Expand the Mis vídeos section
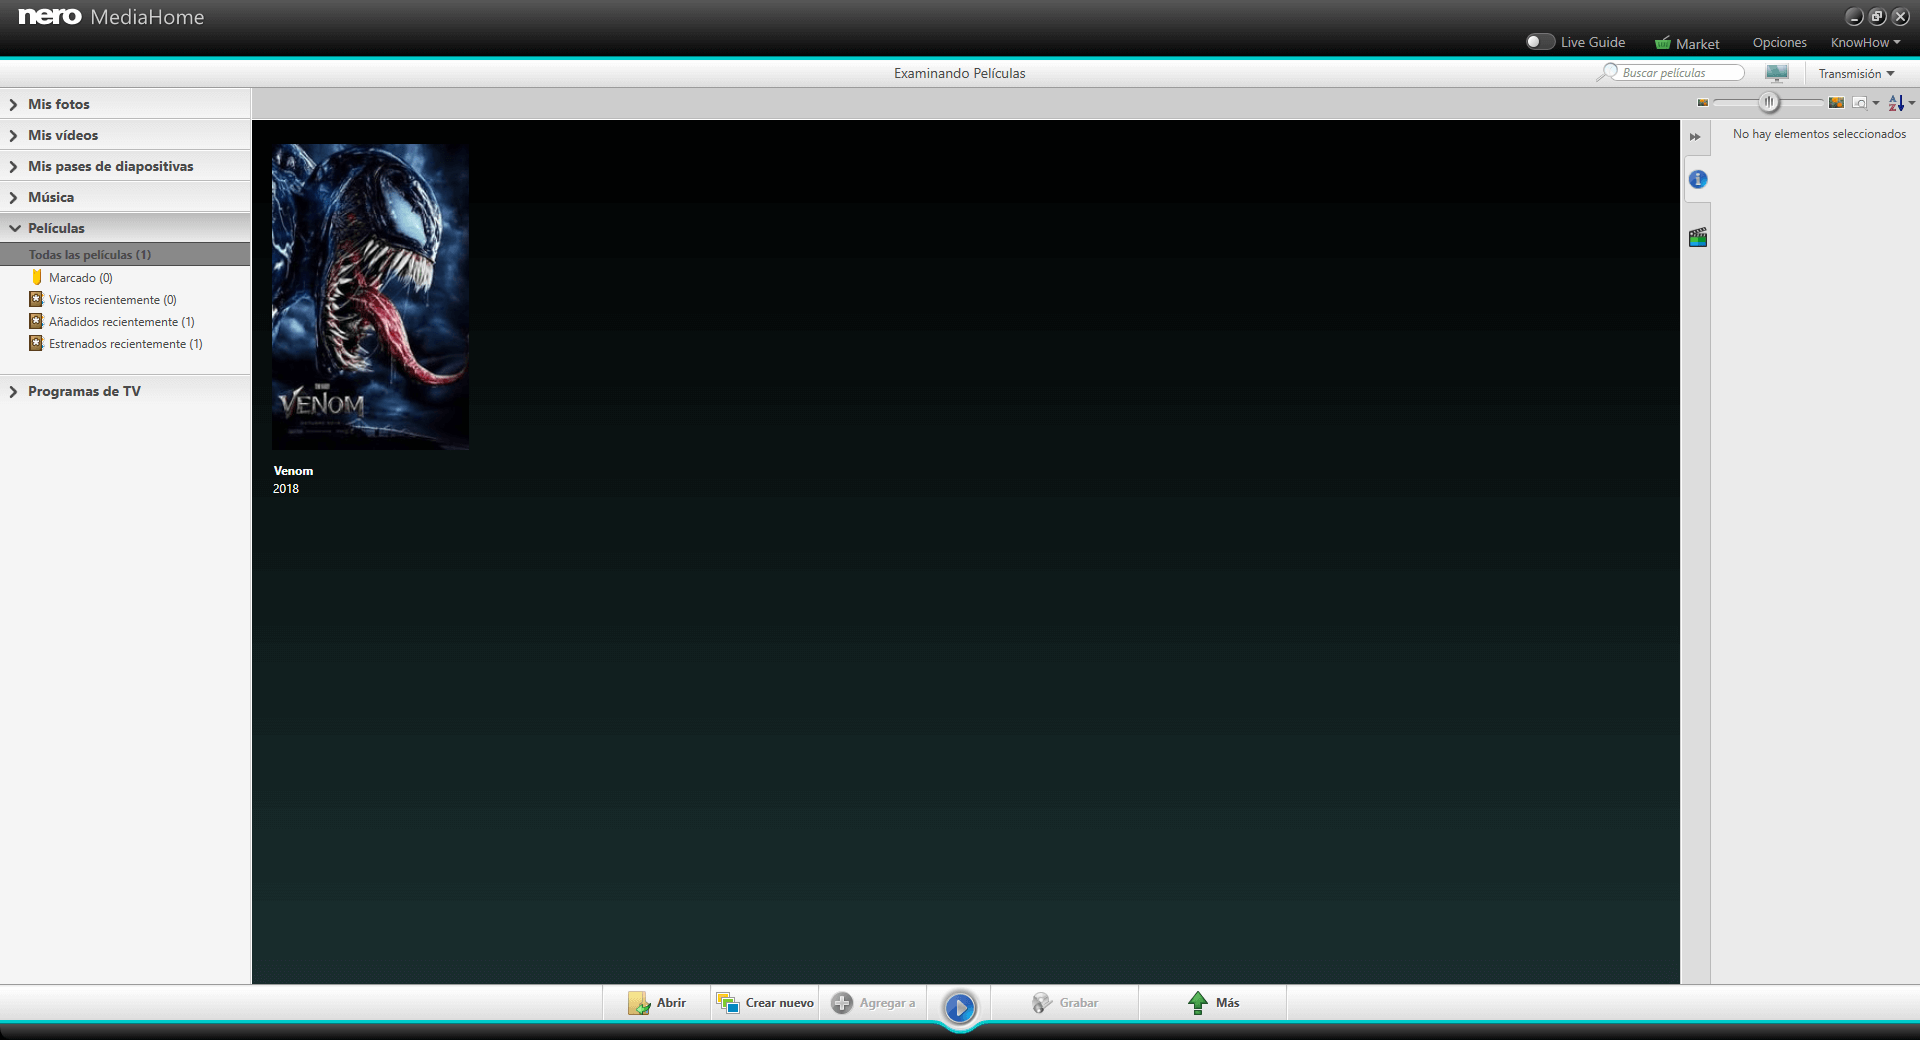This screenshot has width=1920, height=1040. tap(125, 135)
